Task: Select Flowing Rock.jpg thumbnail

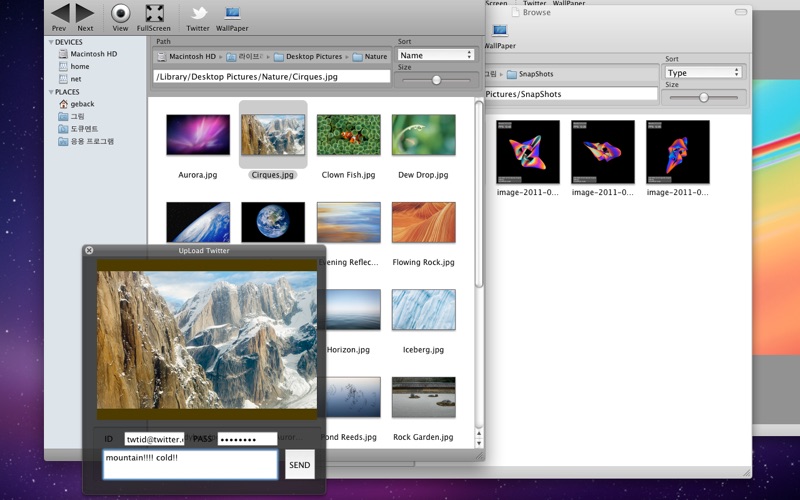Action: click(x=423, y=222)
